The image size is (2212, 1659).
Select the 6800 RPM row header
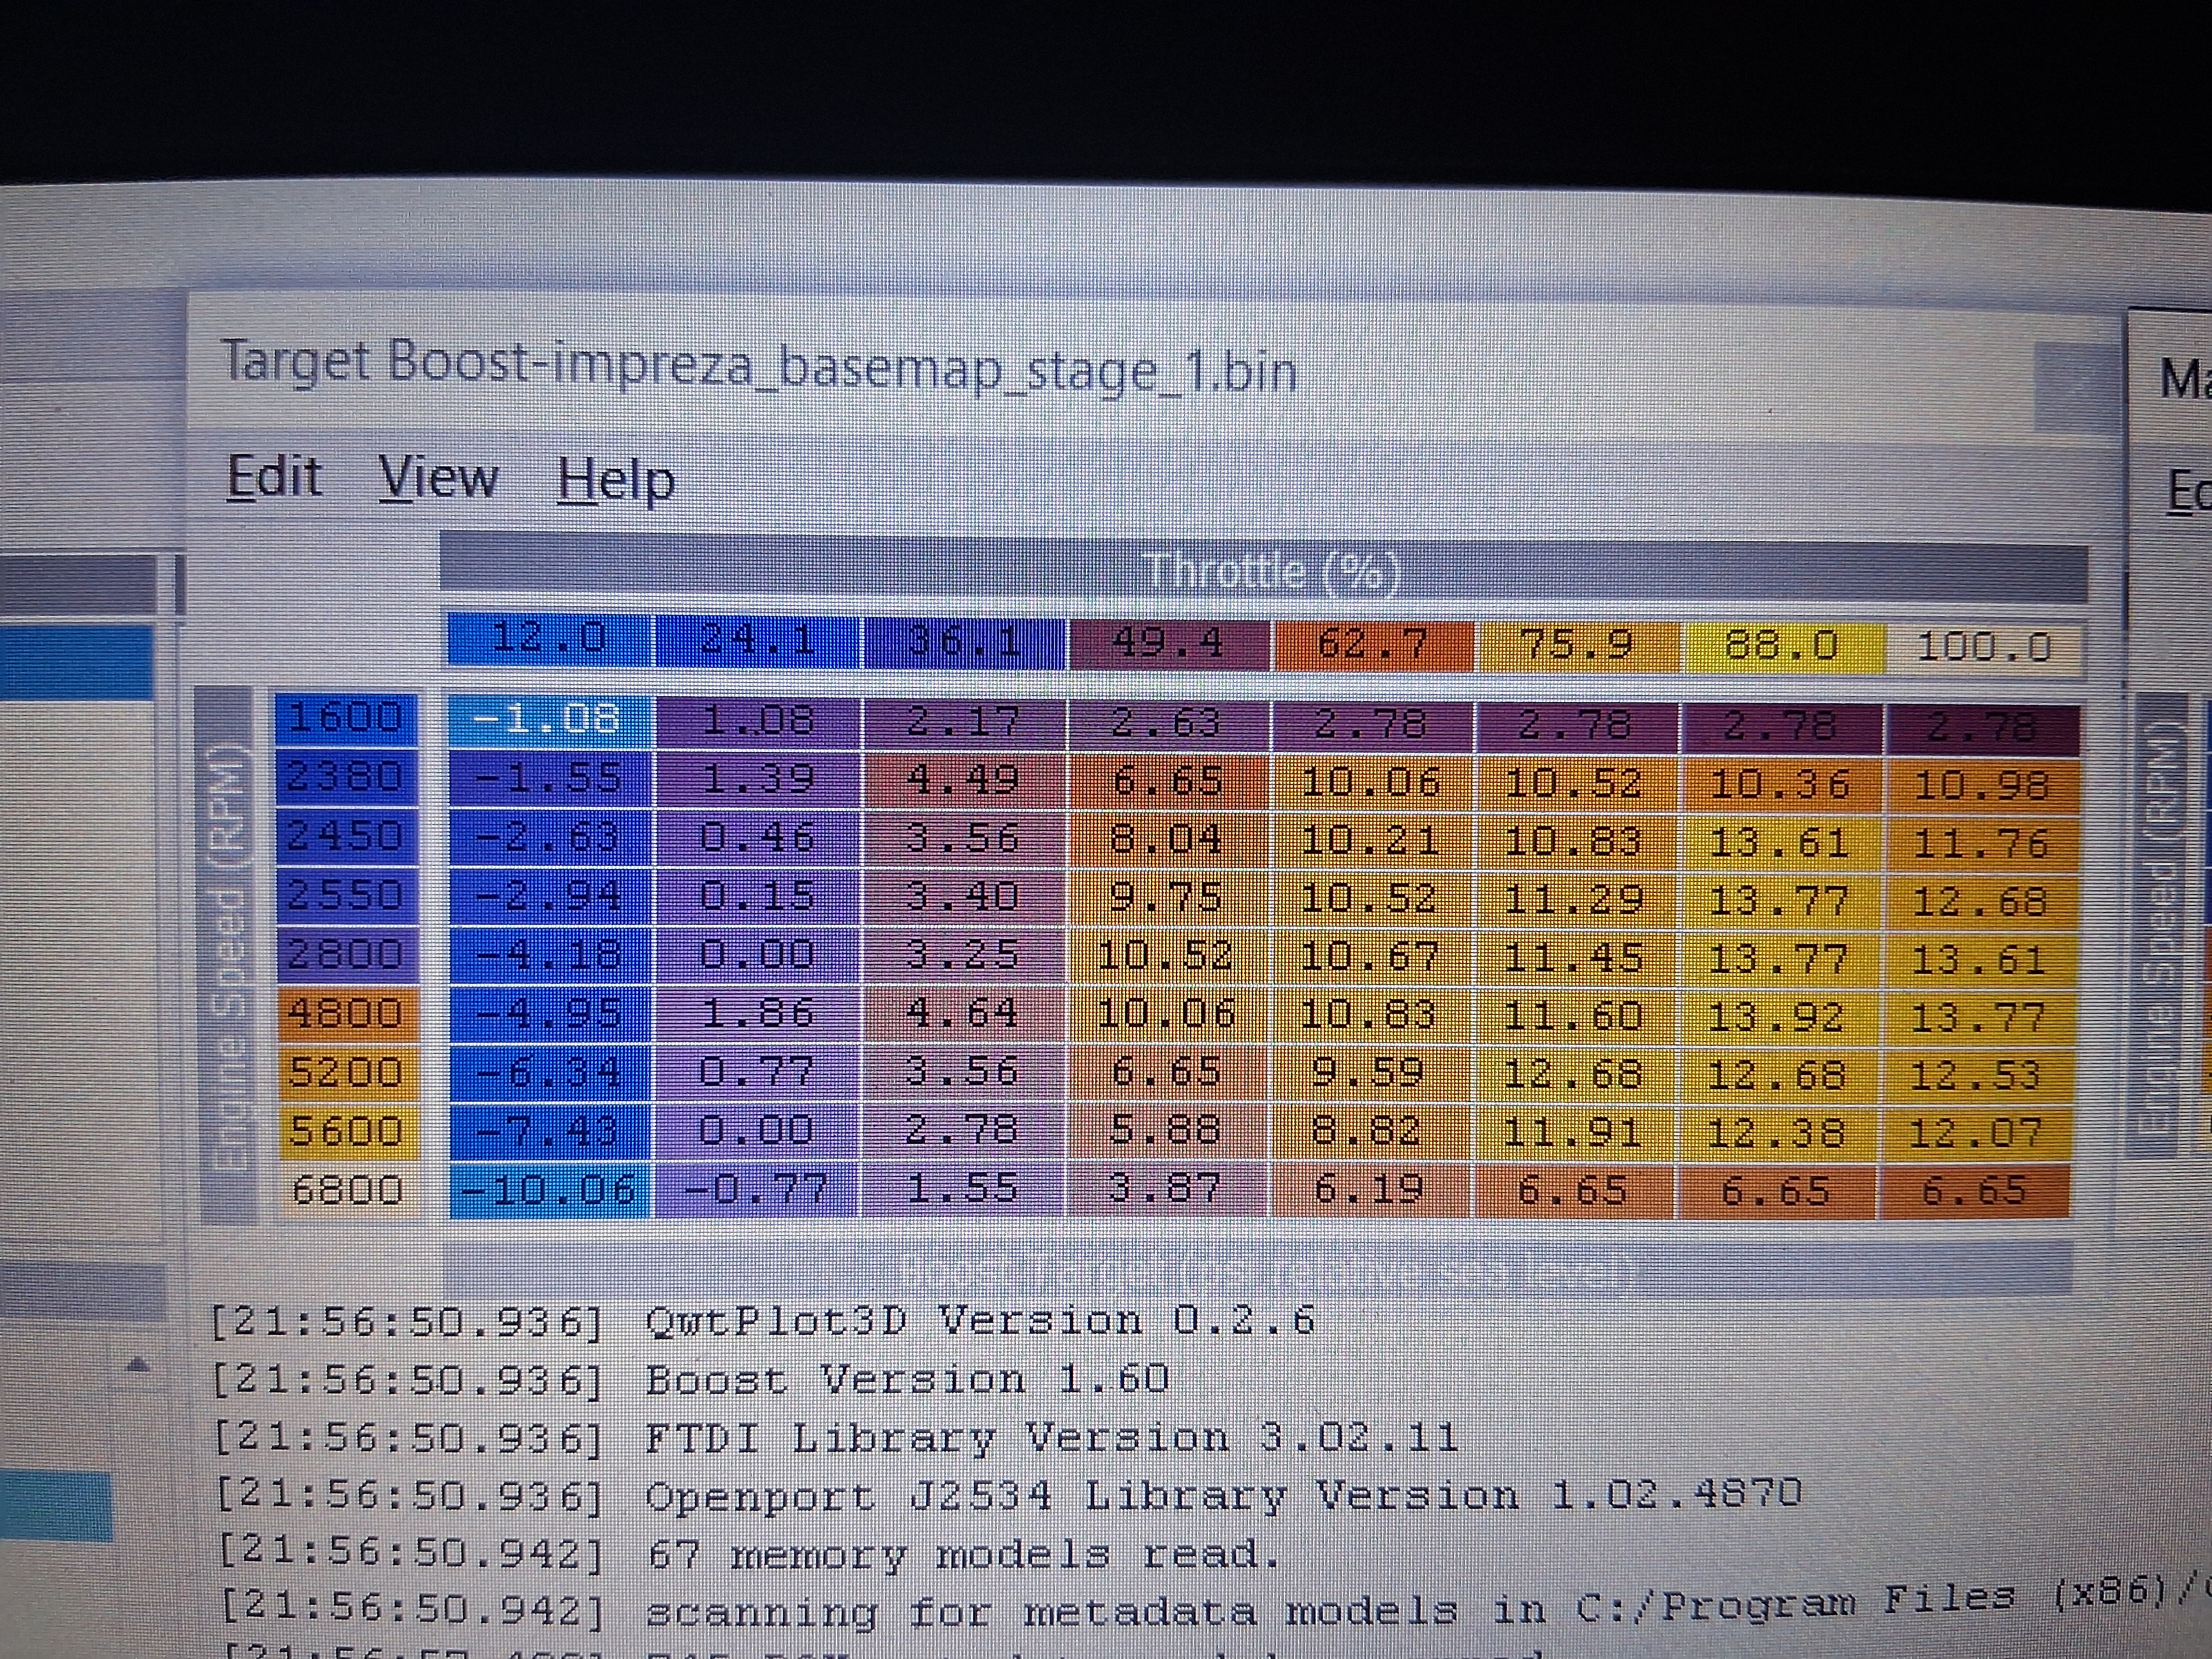(347, 1190)
